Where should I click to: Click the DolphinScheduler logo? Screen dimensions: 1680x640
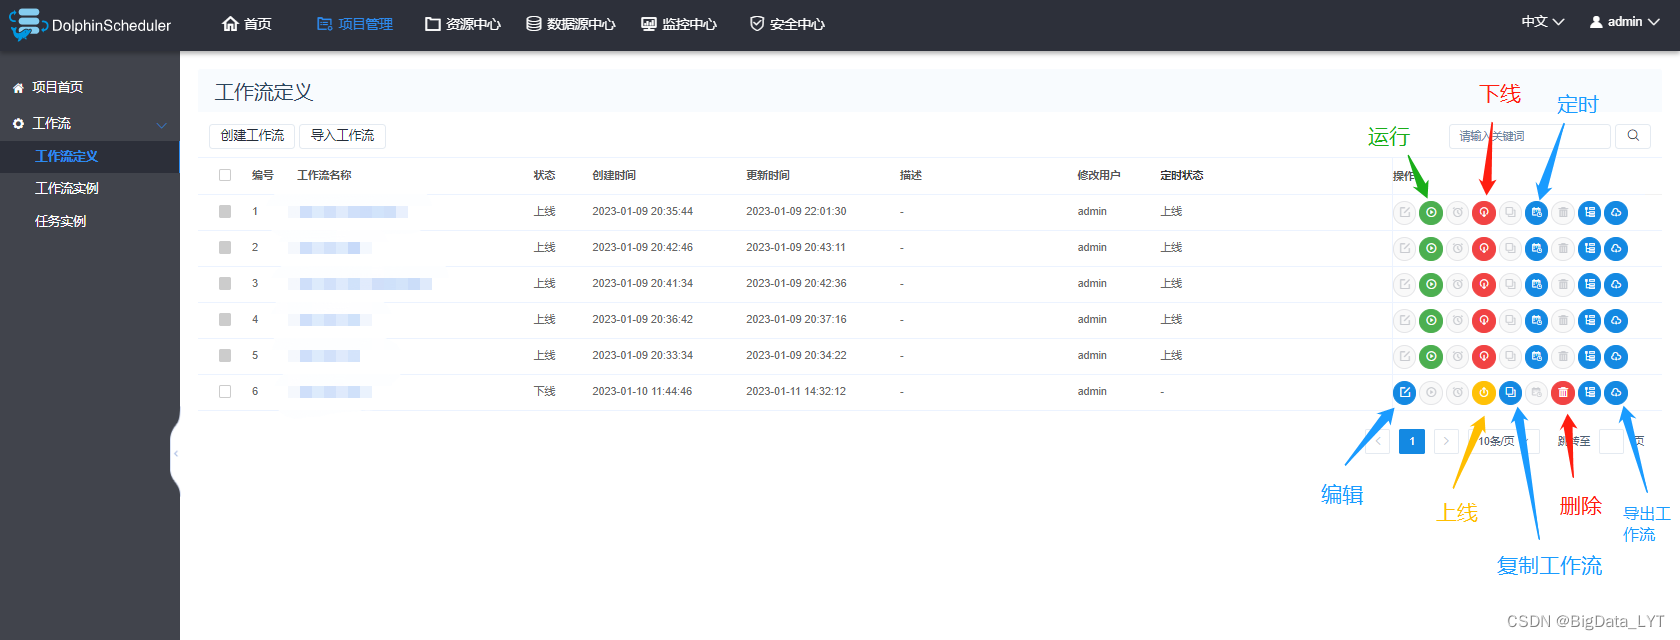(90, 25)
